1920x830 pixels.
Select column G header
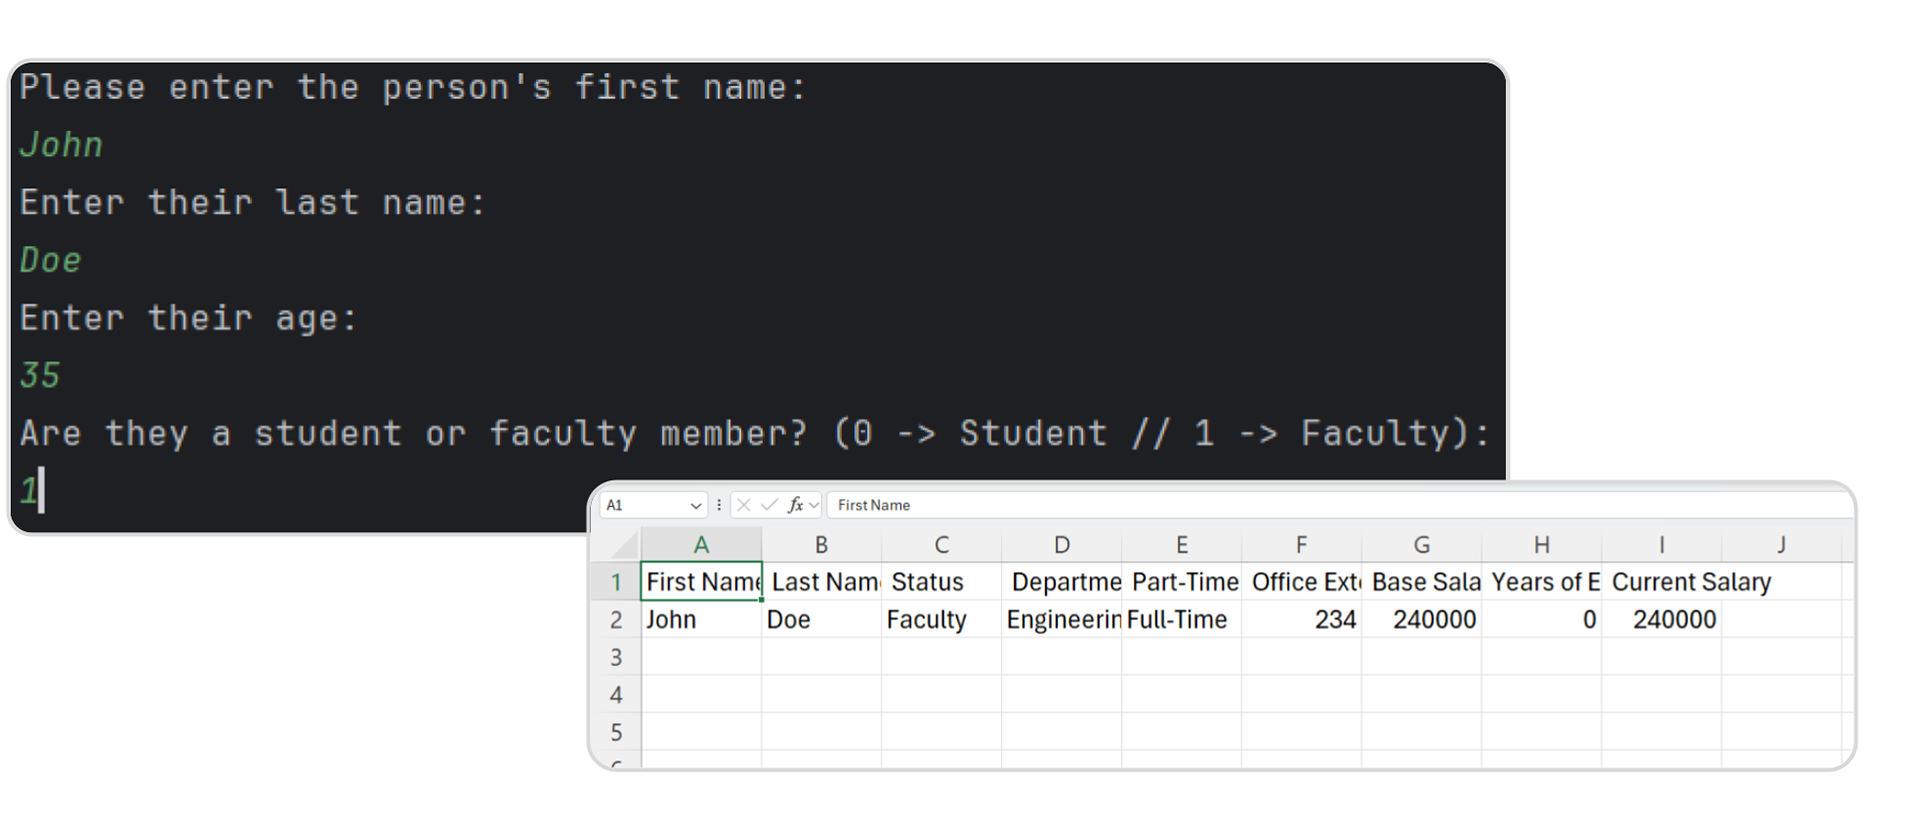pyautogui.click(x=1421, y=545)
